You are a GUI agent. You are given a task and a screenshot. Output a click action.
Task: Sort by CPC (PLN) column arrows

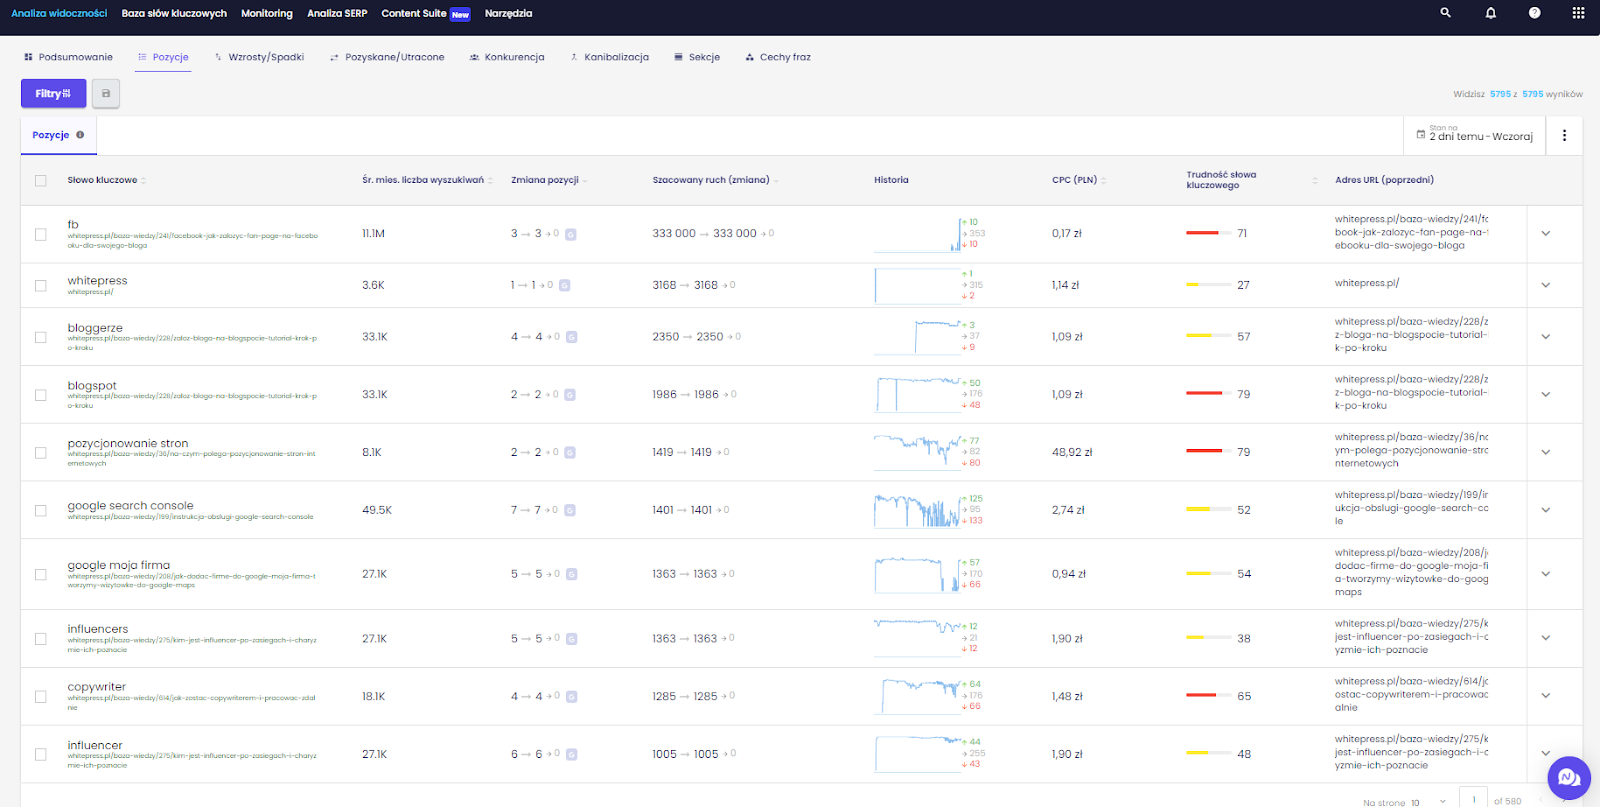[x=1104, y=181]
